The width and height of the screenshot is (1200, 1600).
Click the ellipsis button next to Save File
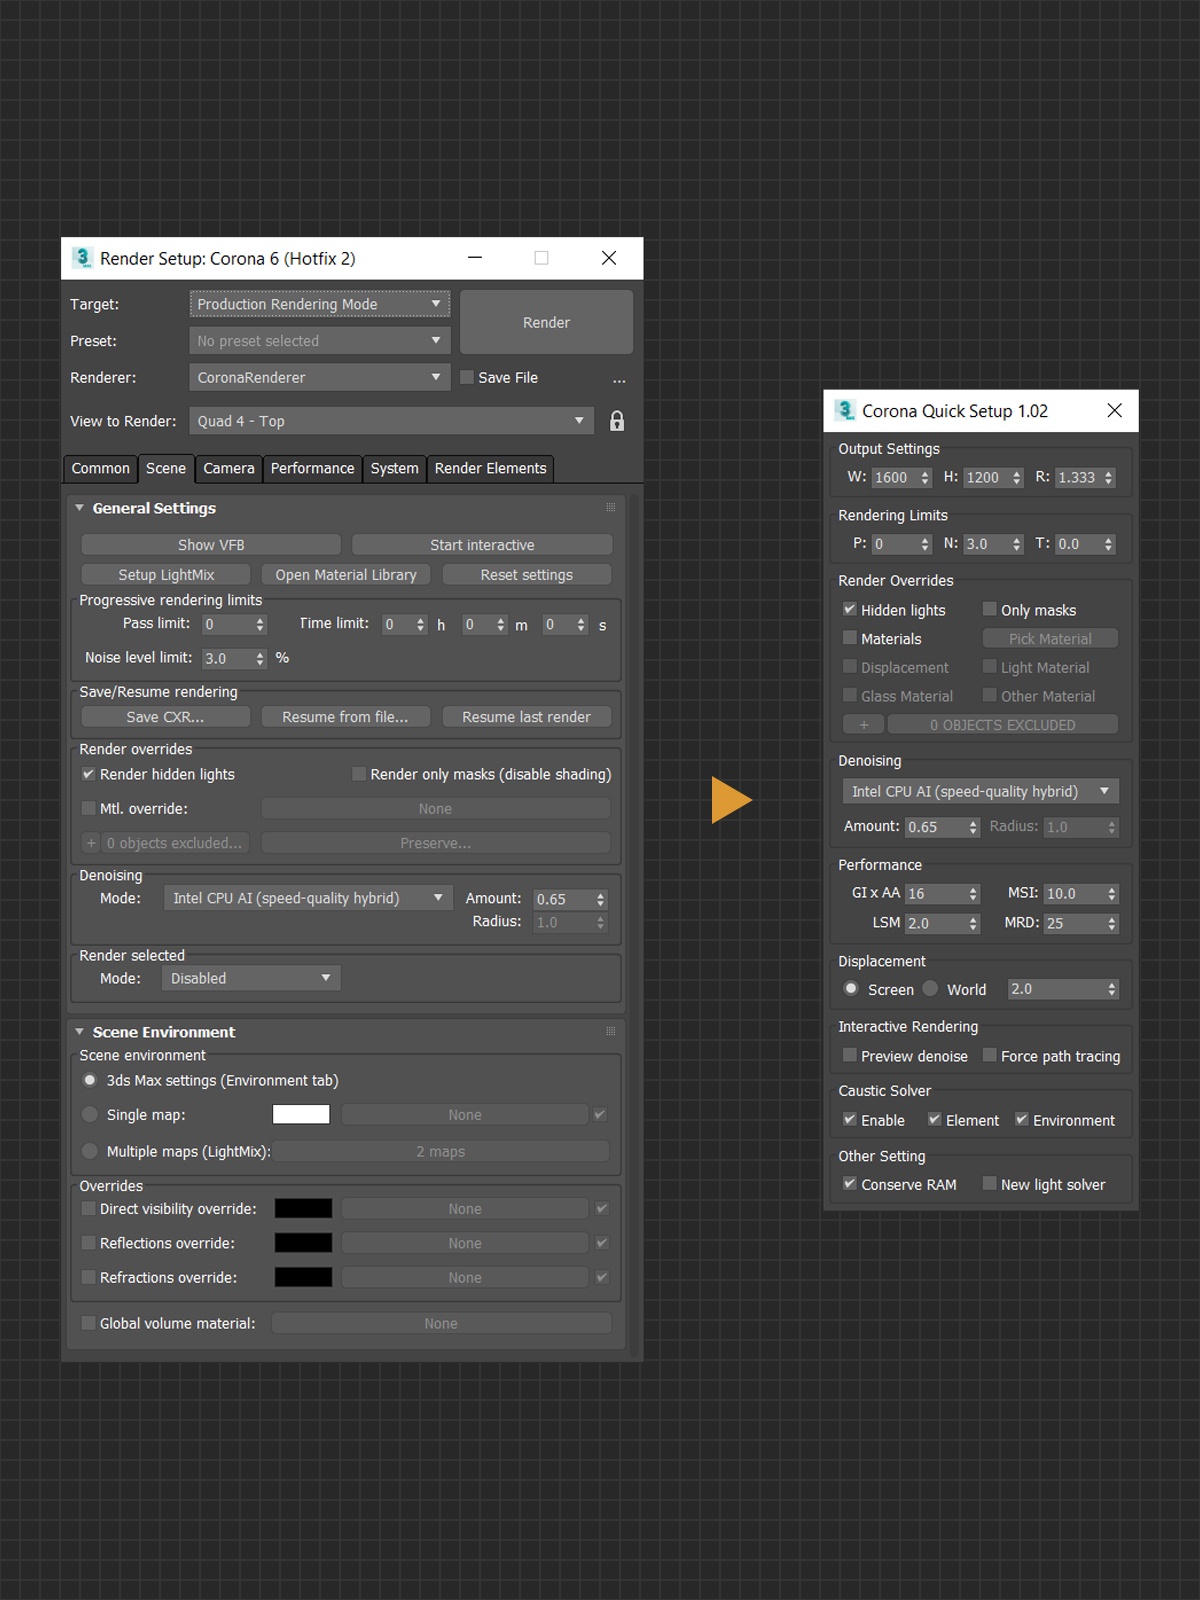point(619,379)
